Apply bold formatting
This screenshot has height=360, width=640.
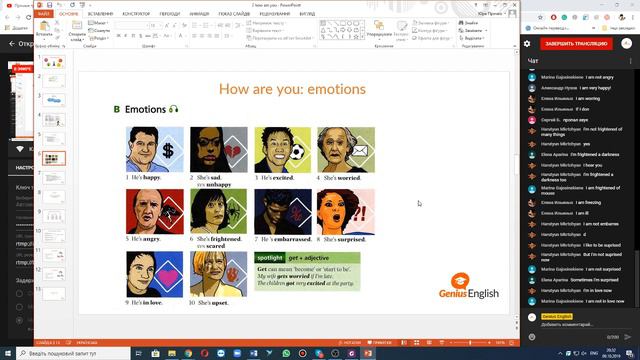click(x=118, y=36)
